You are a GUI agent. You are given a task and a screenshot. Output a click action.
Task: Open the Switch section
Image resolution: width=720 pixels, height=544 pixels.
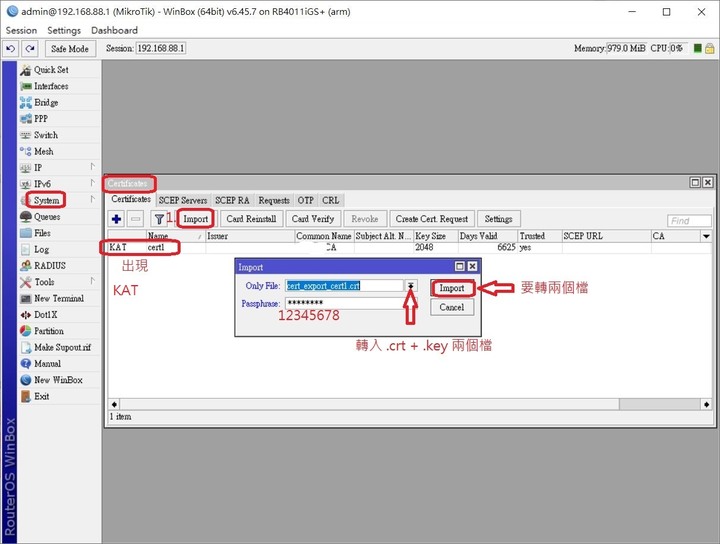45,135
